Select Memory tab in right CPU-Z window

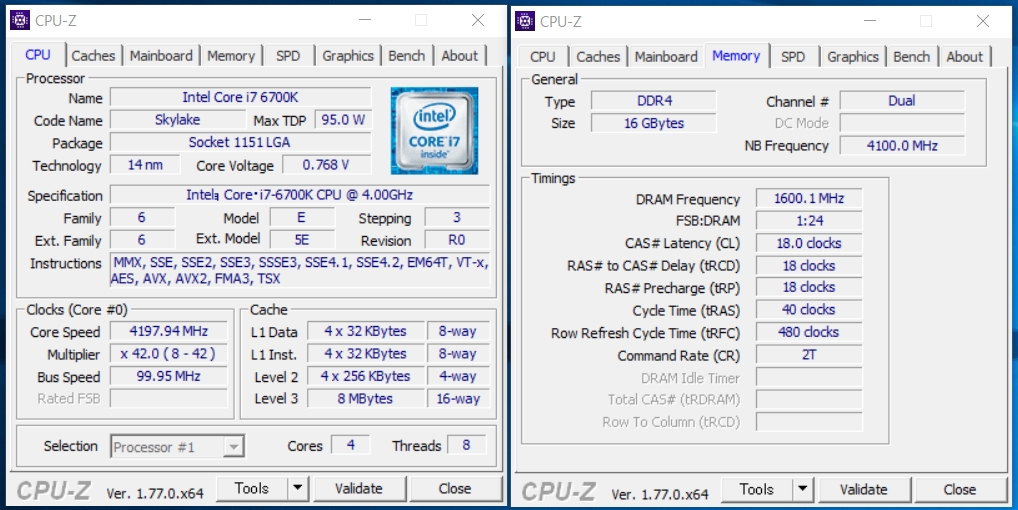(736, 56)
